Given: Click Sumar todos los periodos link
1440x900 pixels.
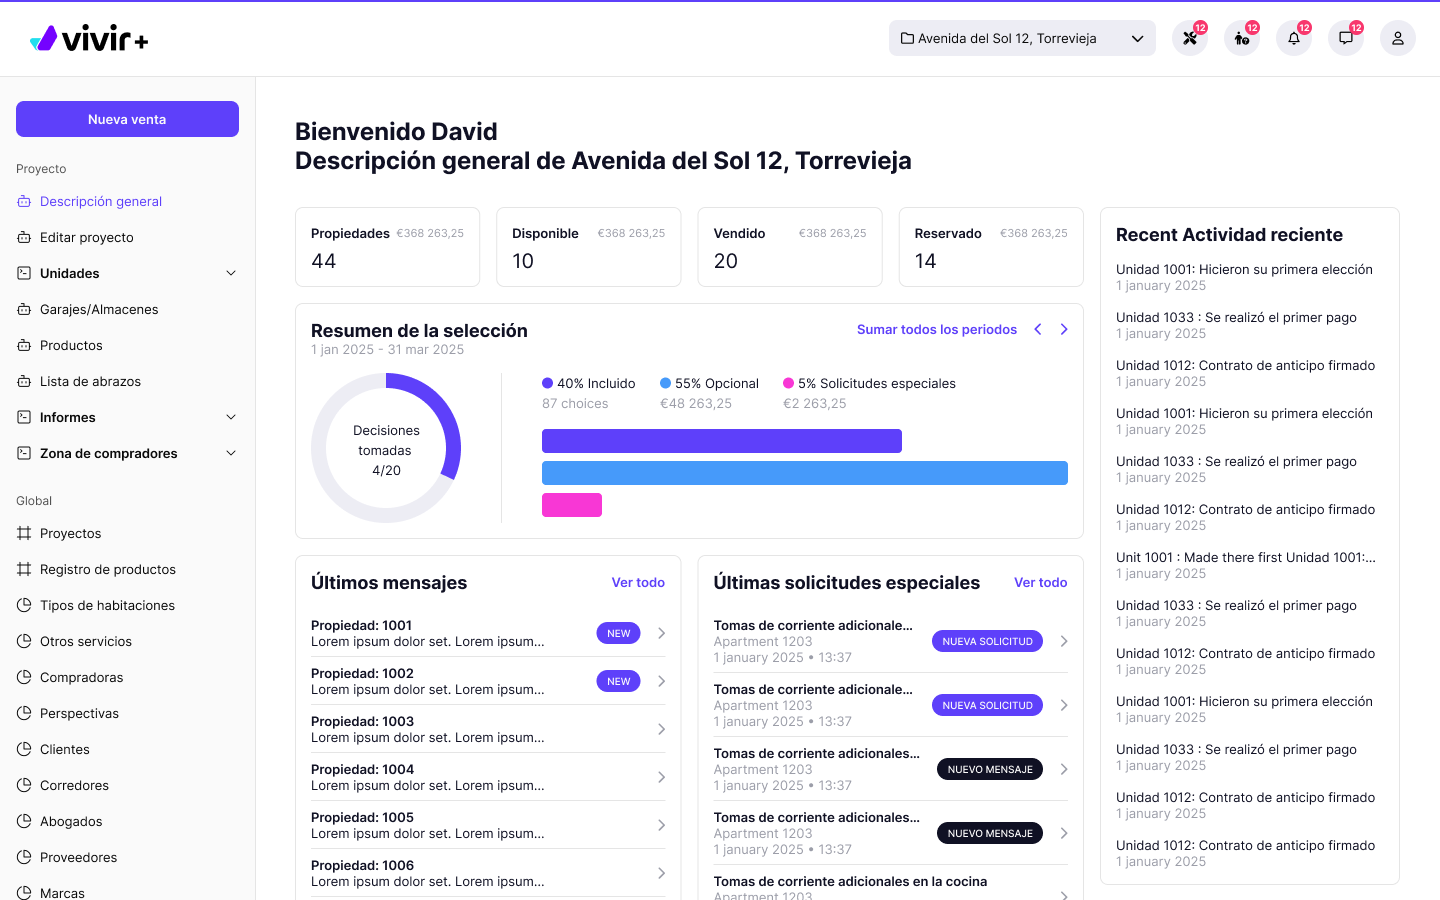Looking at the screenshot, I should pyautogui.click(x=936, y=329).
